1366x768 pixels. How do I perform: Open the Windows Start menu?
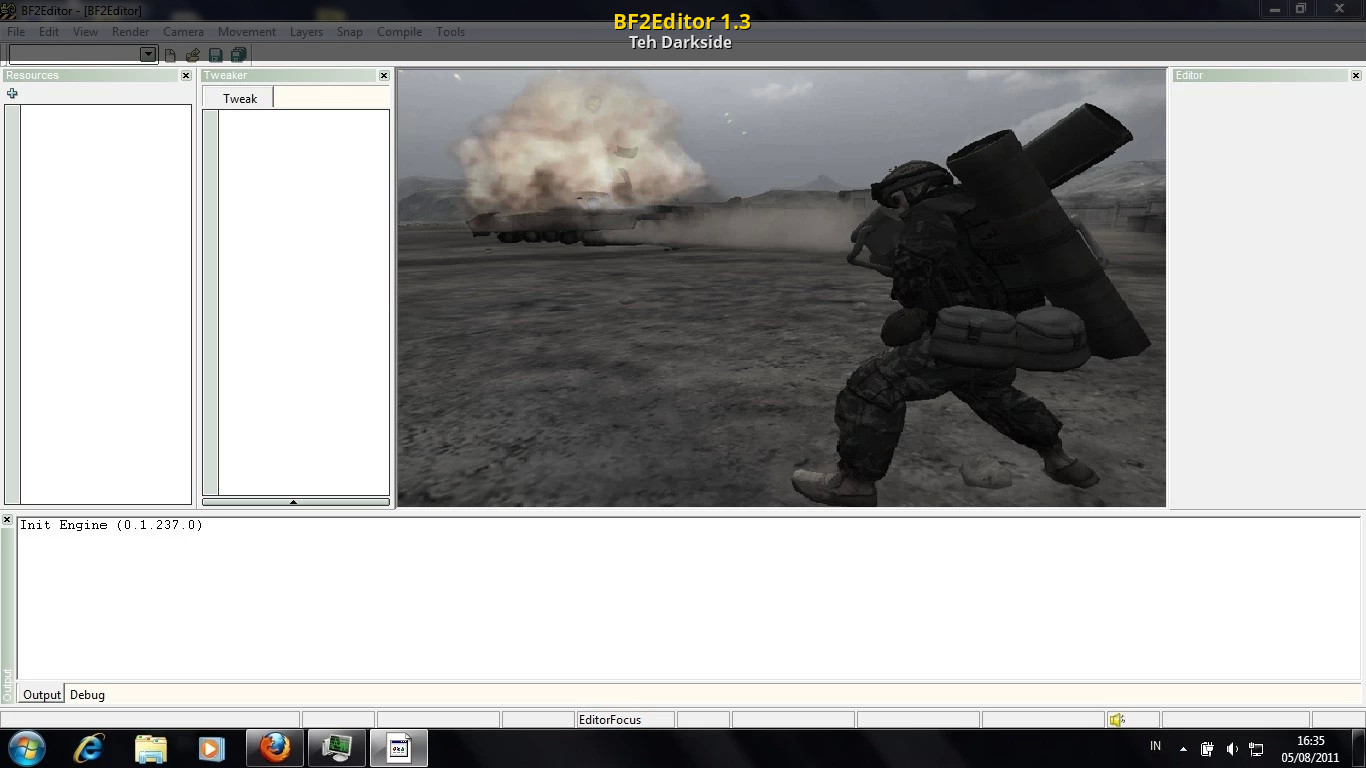pyautogui.click(x=27, y=748)
